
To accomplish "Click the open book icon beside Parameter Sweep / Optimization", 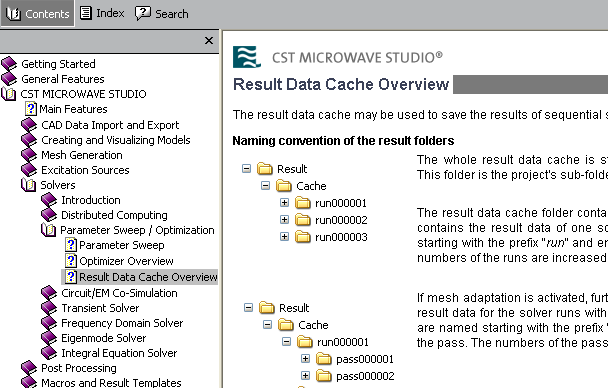I will coord(48,230).
